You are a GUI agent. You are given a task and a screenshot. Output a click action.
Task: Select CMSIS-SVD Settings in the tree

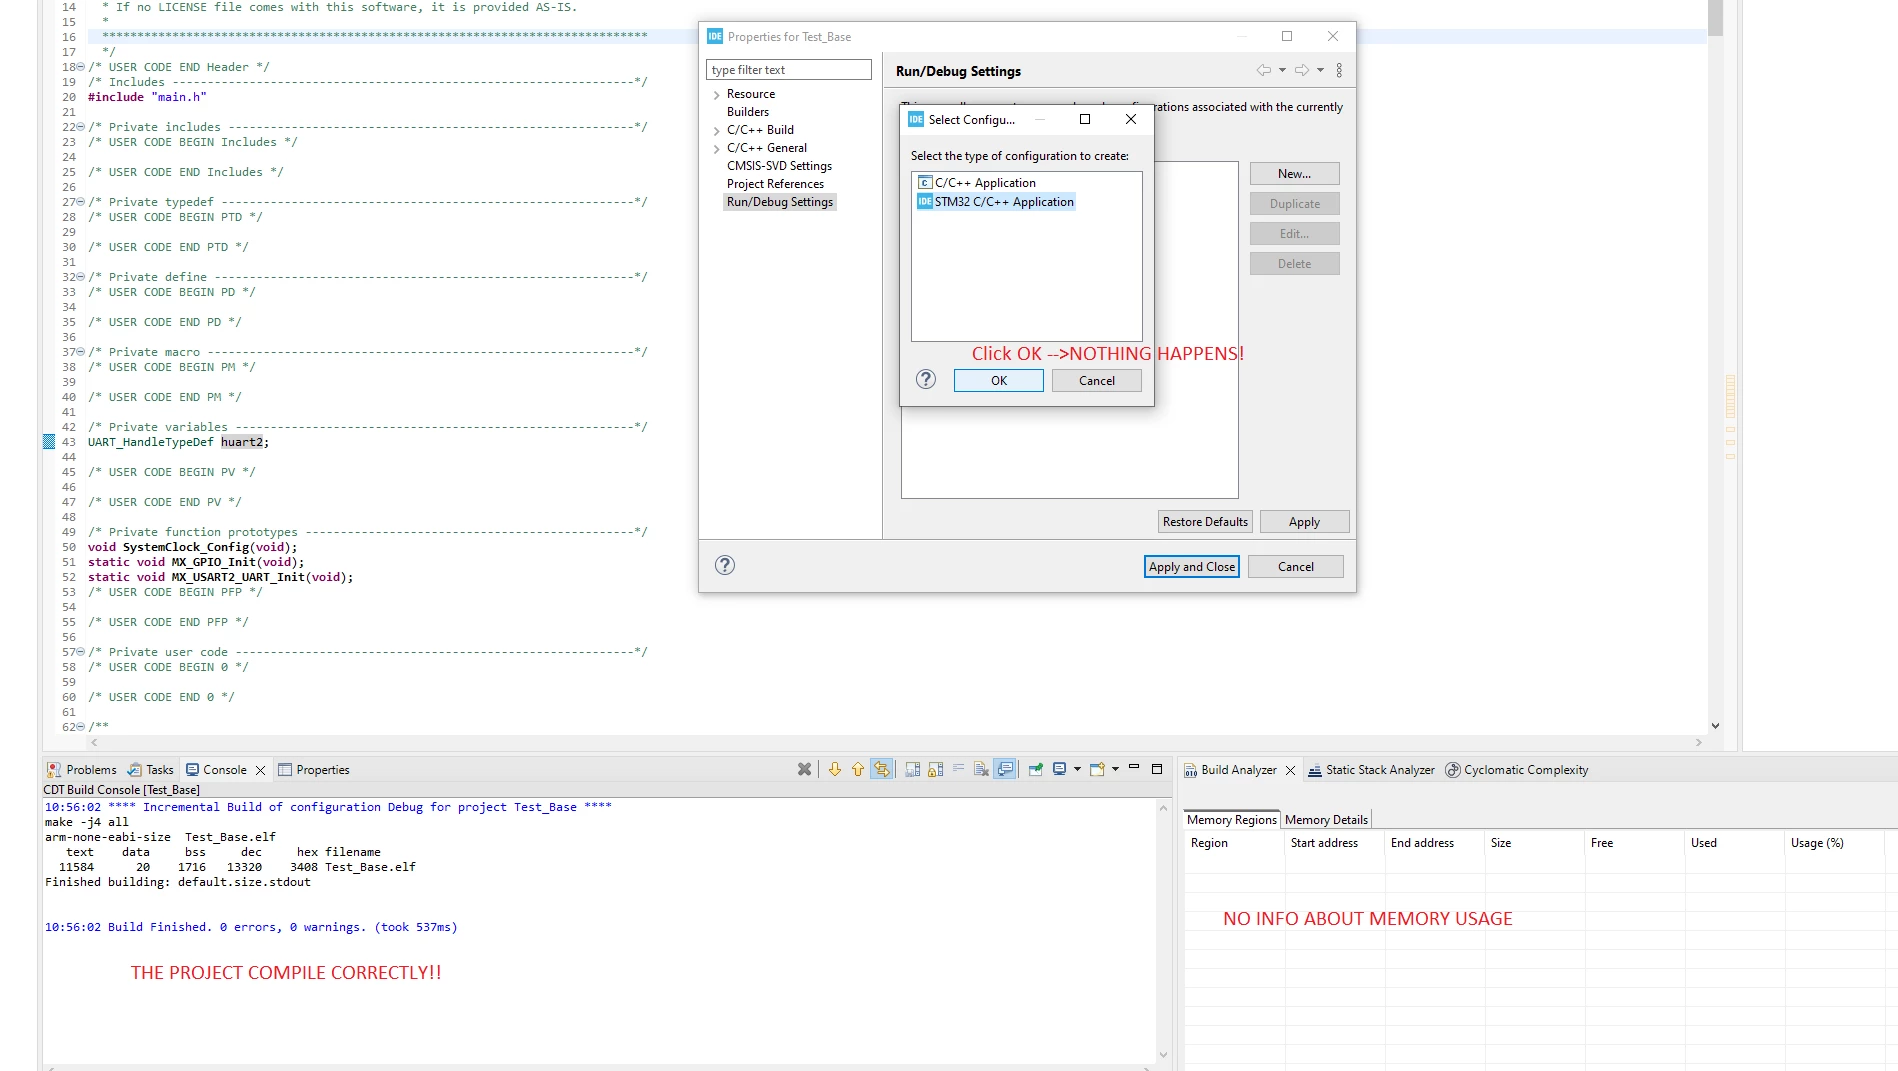coord(779,166)
